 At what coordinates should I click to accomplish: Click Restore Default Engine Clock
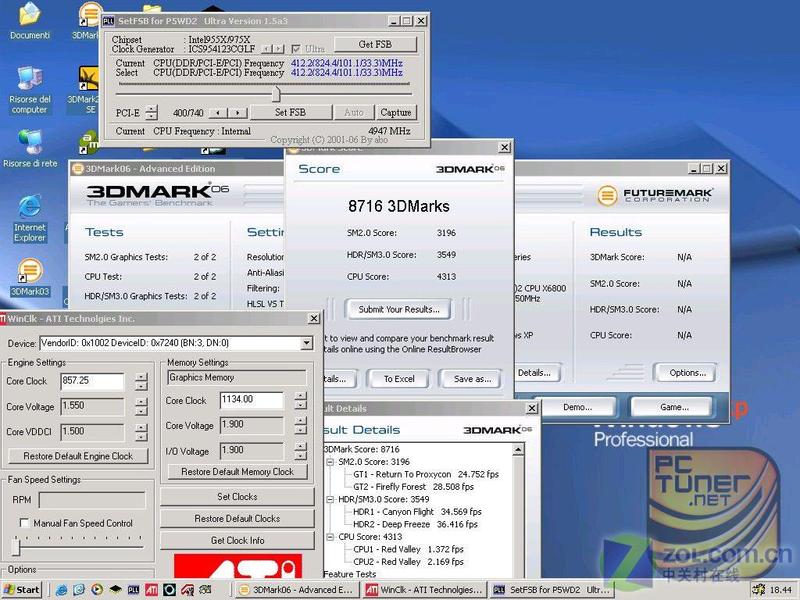[78, 456]
